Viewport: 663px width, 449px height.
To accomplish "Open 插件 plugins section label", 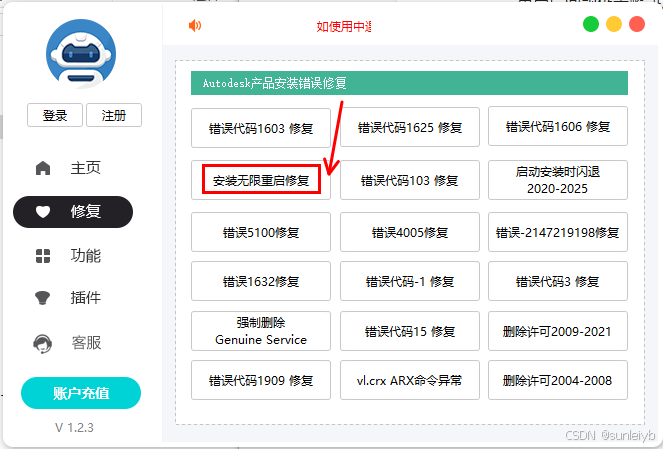I will pyautogui.click(x=85, y=298).
